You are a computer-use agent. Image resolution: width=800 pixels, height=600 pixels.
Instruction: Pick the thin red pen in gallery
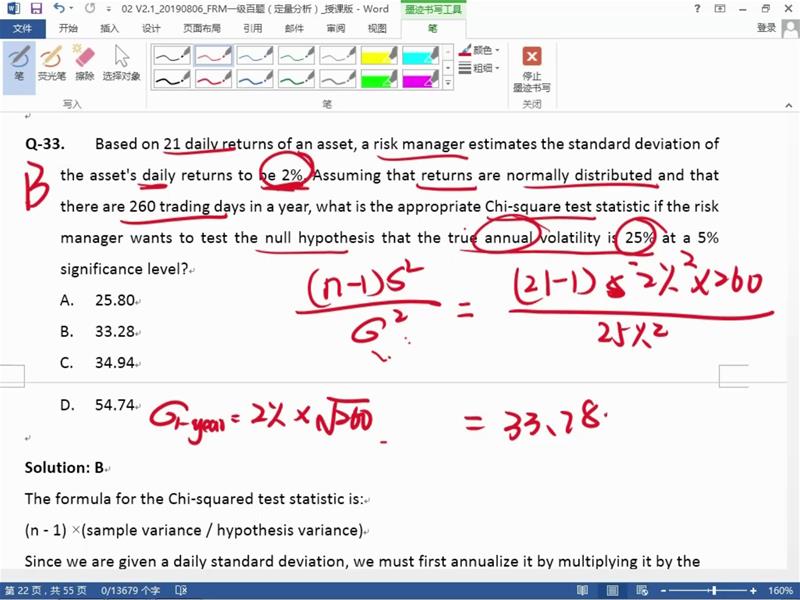tap(213, 55)
